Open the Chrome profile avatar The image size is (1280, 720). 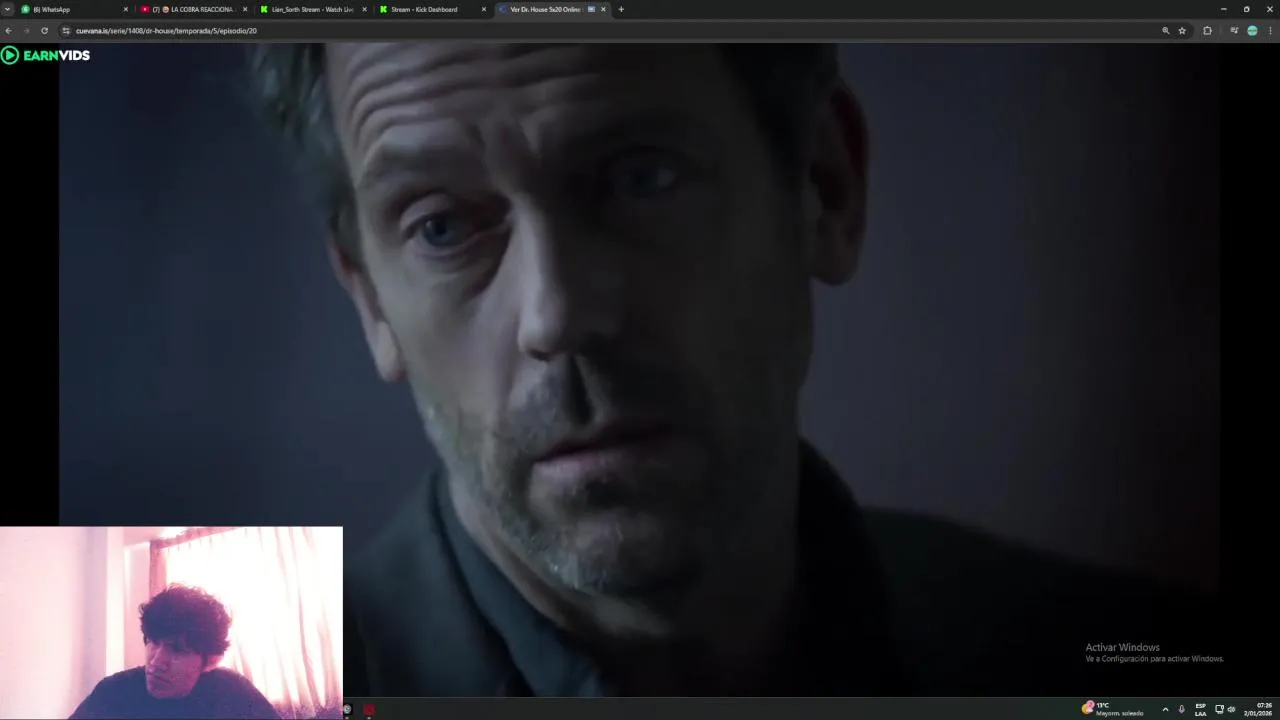[1252, 31]
